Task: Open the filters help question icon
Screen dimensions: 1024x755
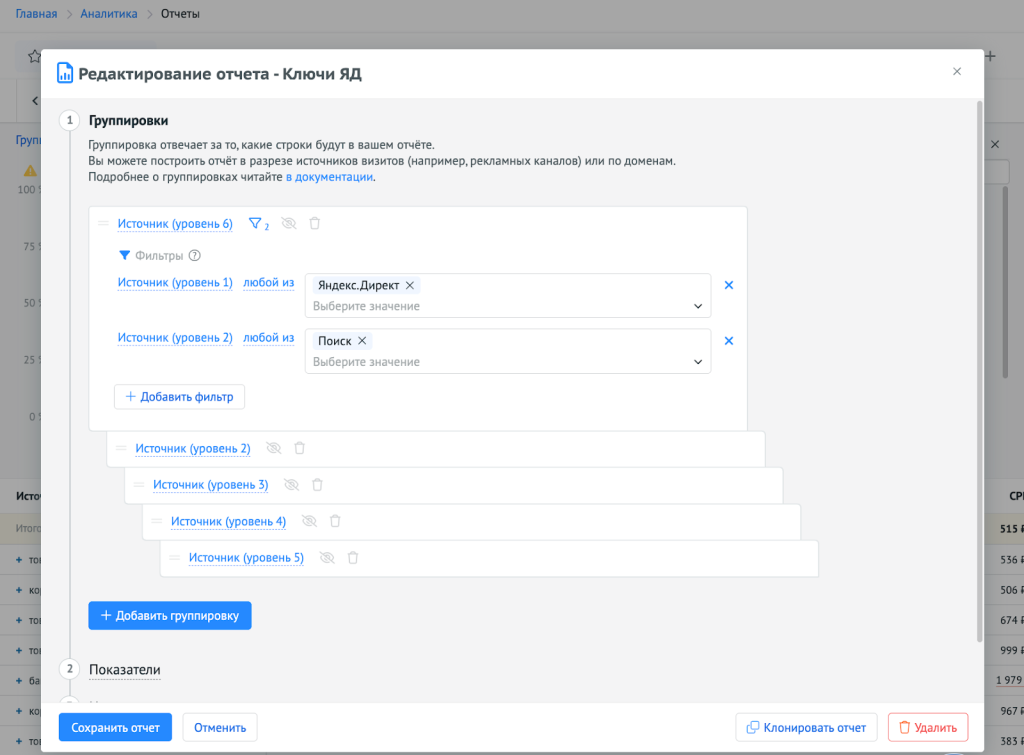Action: tap(195, 256)
